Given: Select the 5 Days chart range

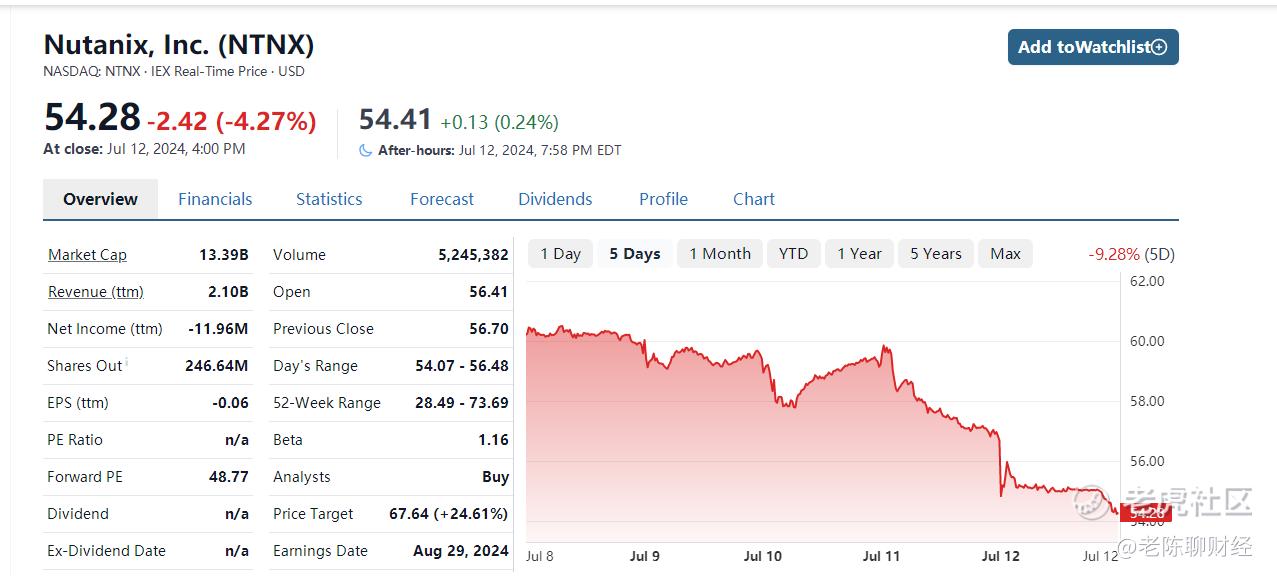Looking at the screenshot, I should click(635, 254).
